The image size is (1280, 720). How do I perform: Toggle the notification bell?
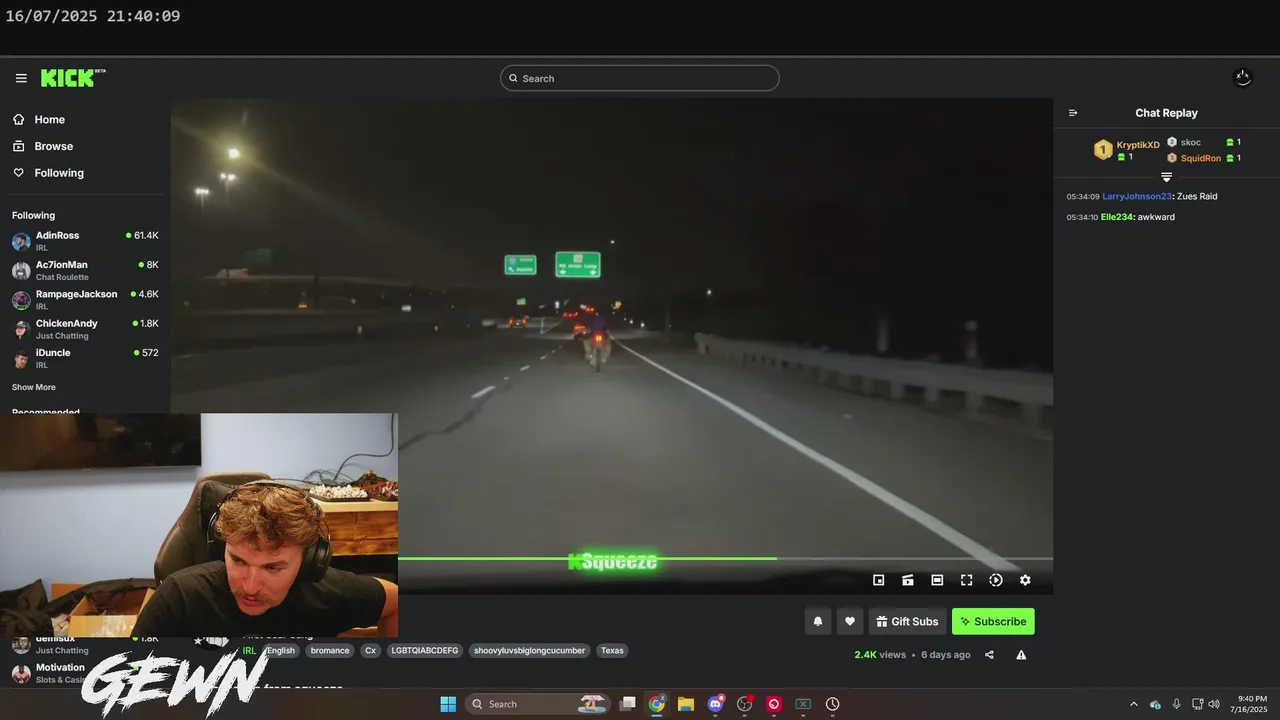pos(817,621)
